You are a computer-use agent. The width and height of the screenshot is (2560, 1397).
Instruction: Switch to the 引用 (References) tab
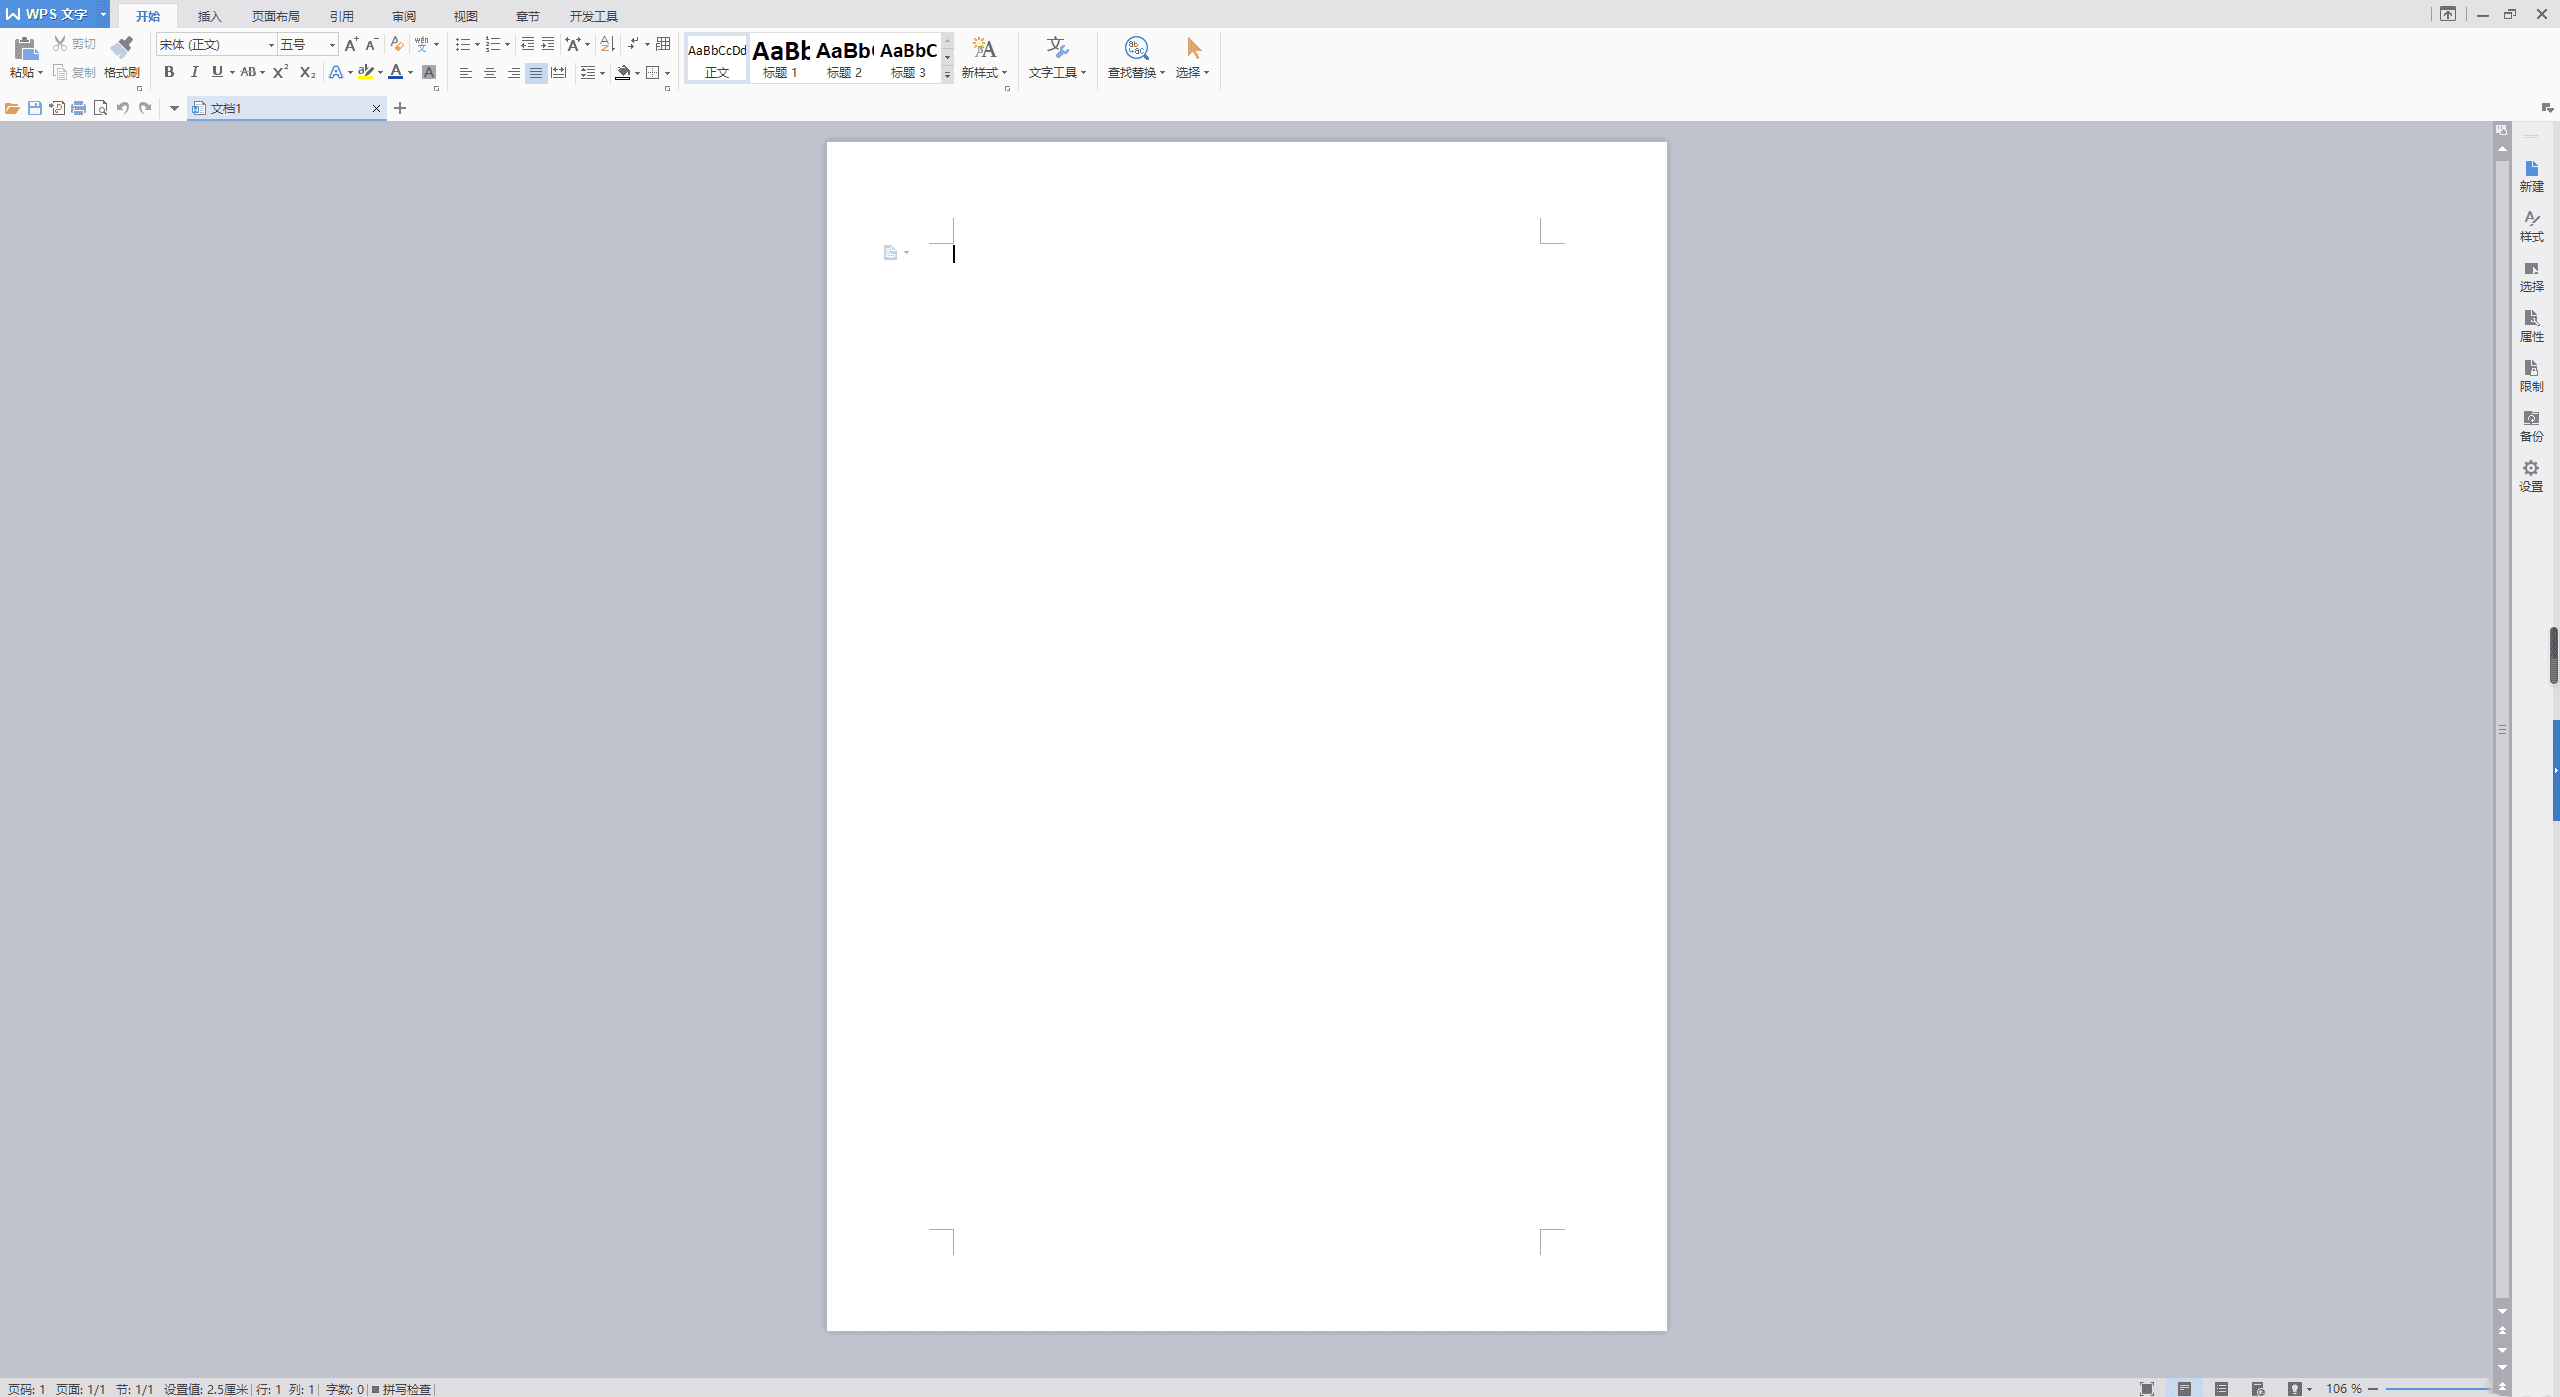[342, 16]
